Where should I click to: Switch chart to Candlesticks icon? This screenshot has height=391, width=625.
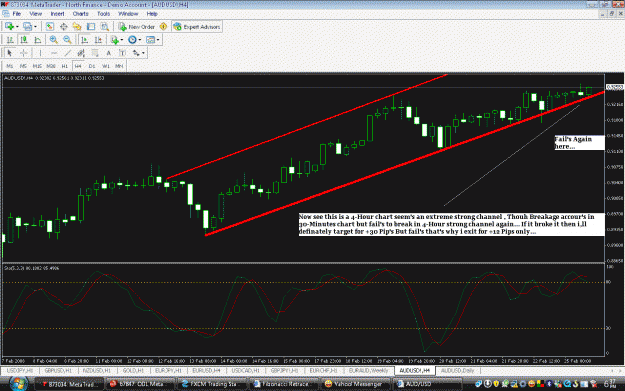tap(24, 40)
